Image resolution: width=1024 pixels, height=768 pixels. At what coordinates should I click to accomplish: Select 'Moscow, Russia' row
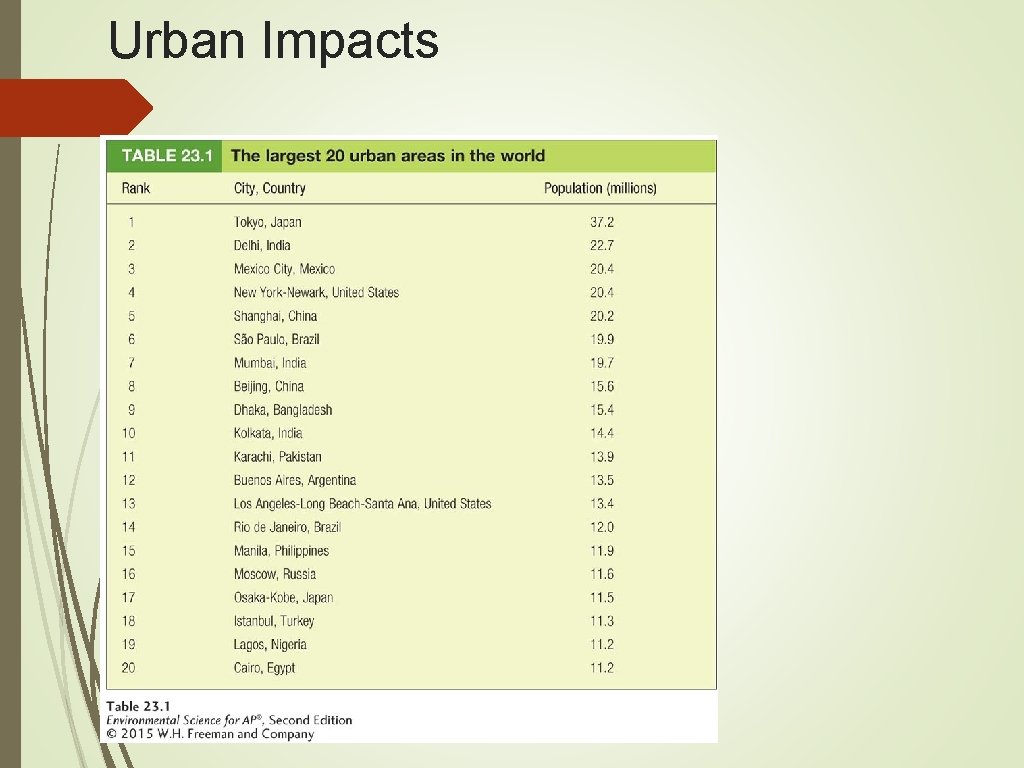275,574
